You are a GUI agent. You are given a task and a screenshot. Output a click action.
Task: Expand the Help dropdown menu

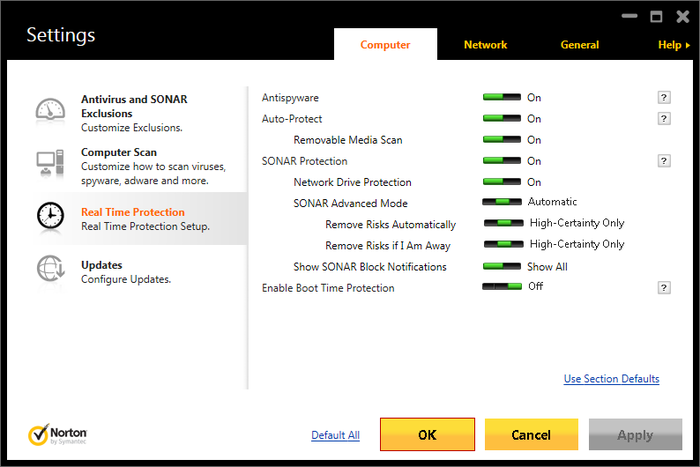click(673, 45)
